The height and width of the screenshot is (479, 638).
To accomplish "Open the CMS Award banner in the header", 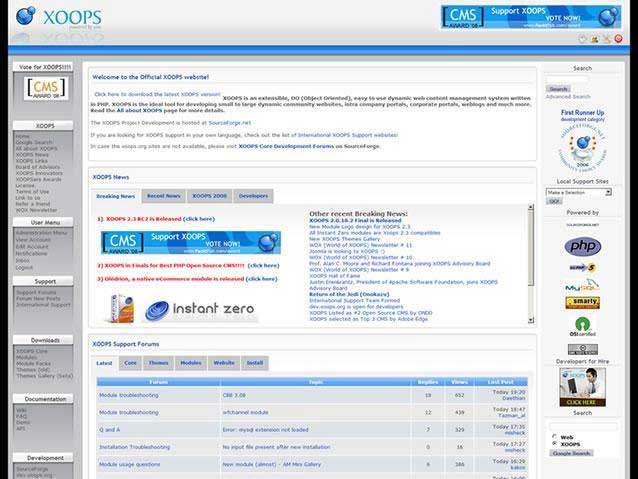I will point(531,17).
